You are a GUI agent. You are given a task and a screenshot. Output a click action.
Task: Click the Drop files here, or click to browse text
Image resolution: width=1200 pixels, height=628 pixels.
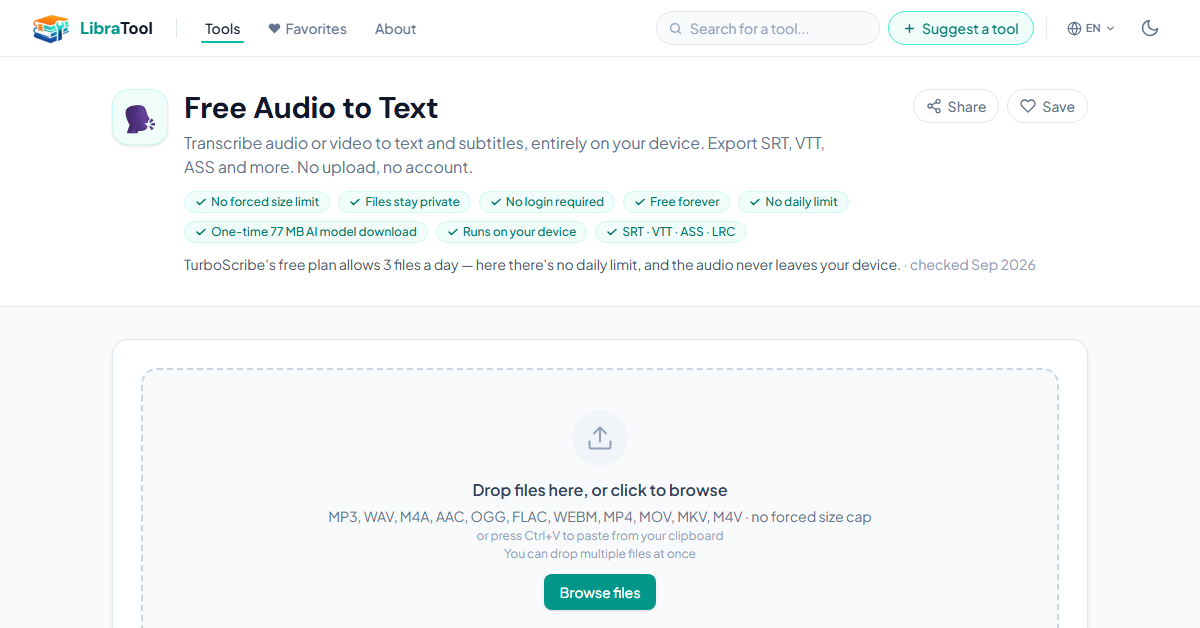pyautogui.click(x=600, y=490)
